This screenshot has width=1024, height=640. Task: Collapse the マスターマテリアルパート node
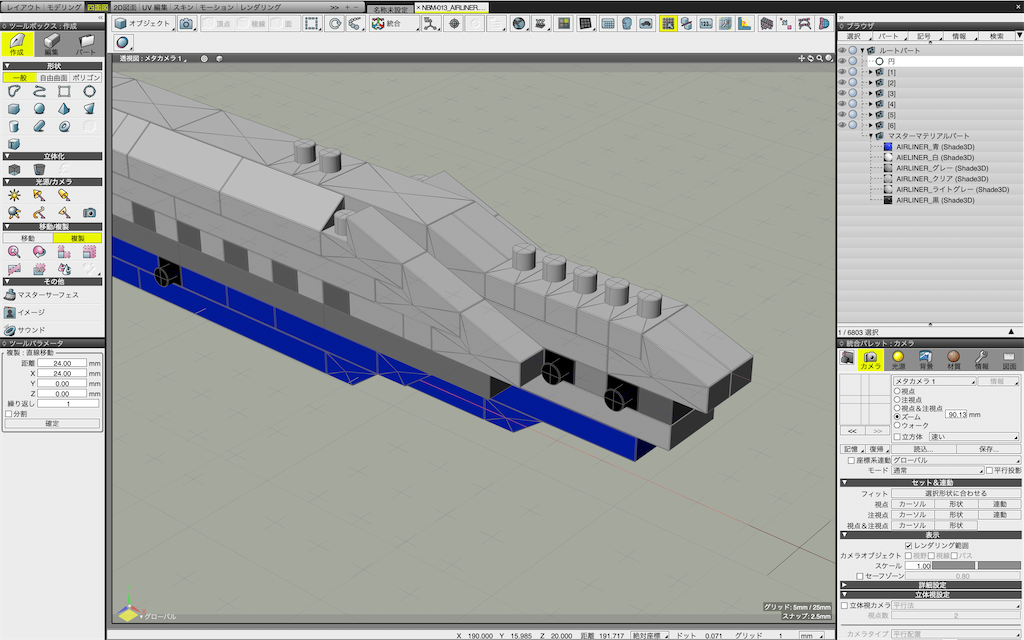871,136
